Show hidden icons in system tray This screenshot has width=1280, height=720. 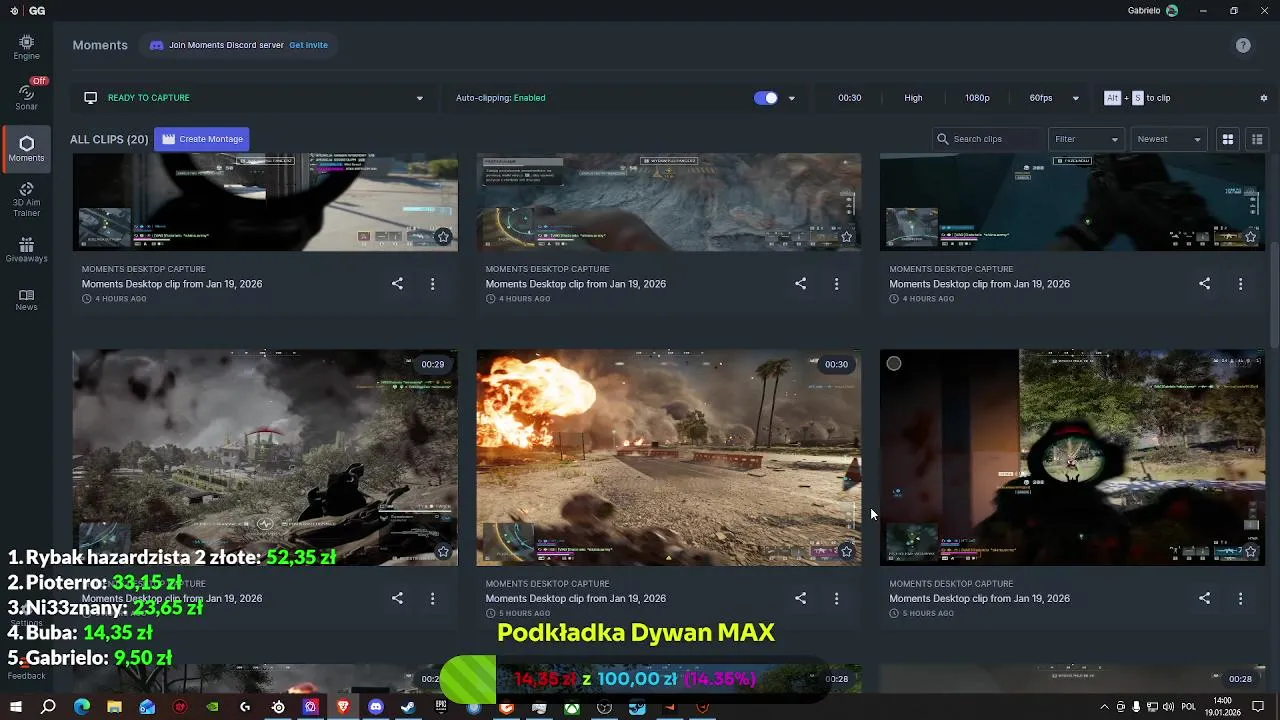(x=1104, y=707)
